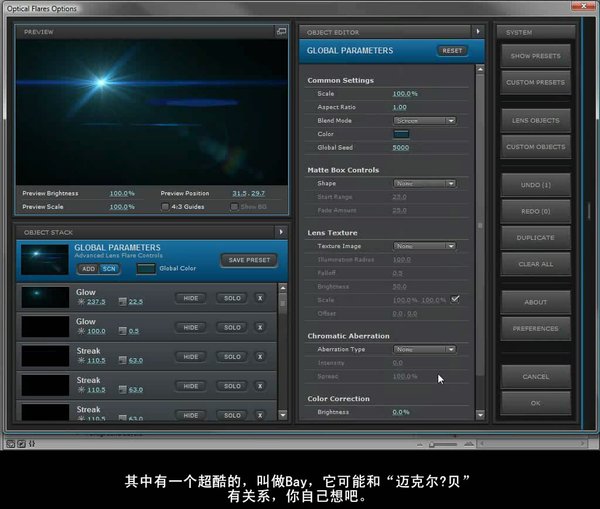Viewport: 600px width, 509px height.
Task: Click the scale icon on second Glow
Action: (x=121, y=331)
